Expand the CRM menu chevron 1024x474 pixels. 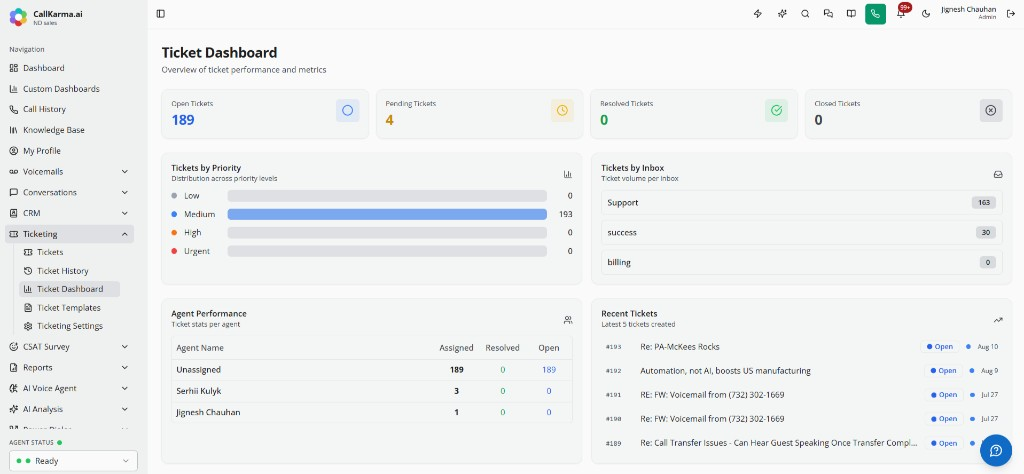(125, 213)
